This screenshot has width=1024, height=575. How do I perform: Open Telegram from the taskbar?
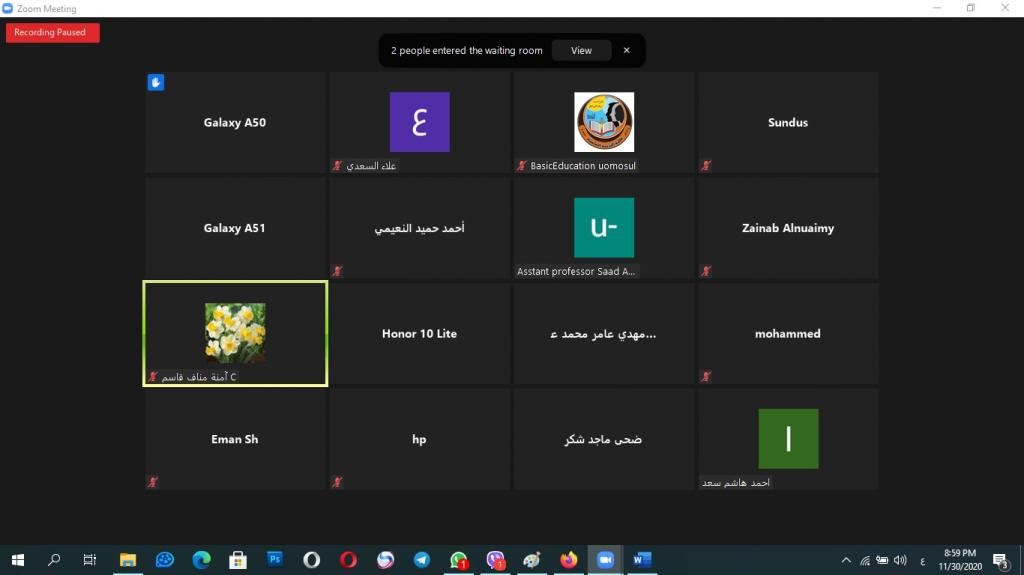pyautogui.click(x=422, y=560)
